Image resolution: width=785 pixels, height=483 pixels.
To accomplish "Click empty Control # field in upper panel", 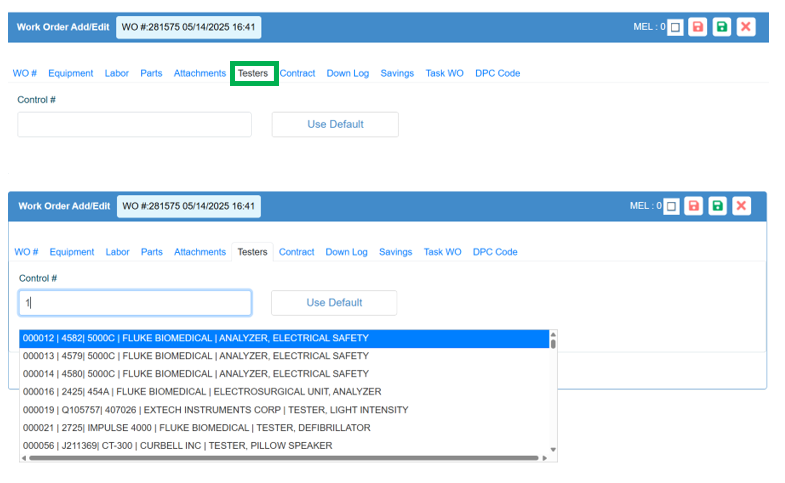I will click(134, 125).
